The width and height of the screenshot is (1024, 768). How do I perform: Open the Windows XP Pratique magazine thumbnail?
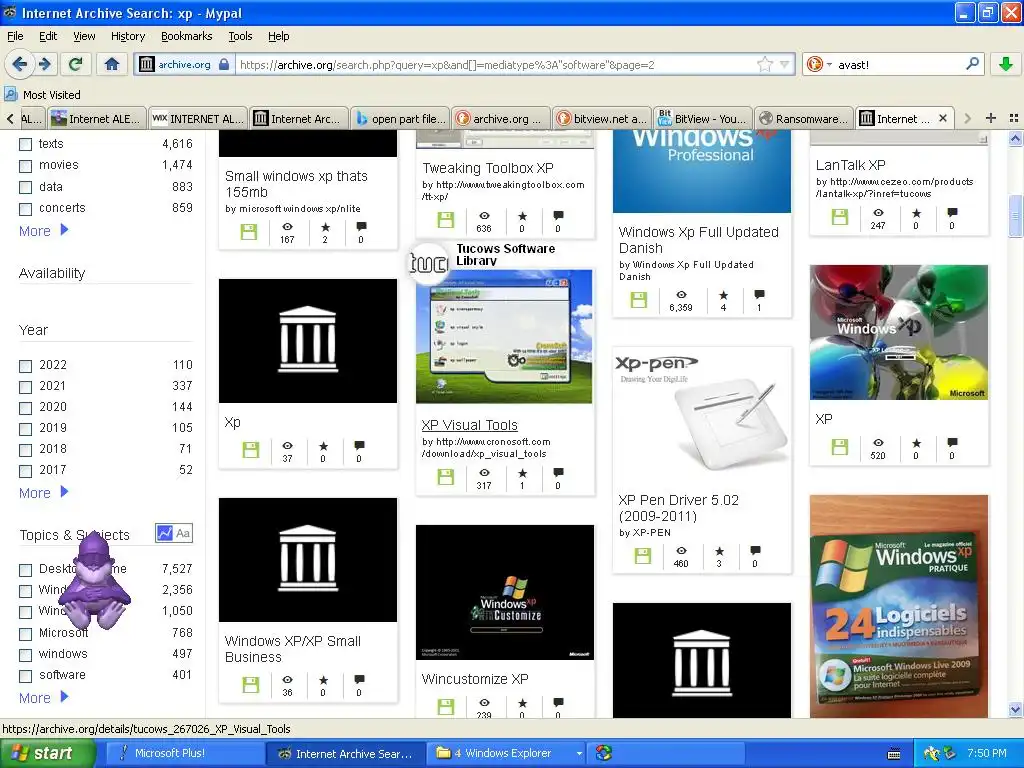[899, 606]
